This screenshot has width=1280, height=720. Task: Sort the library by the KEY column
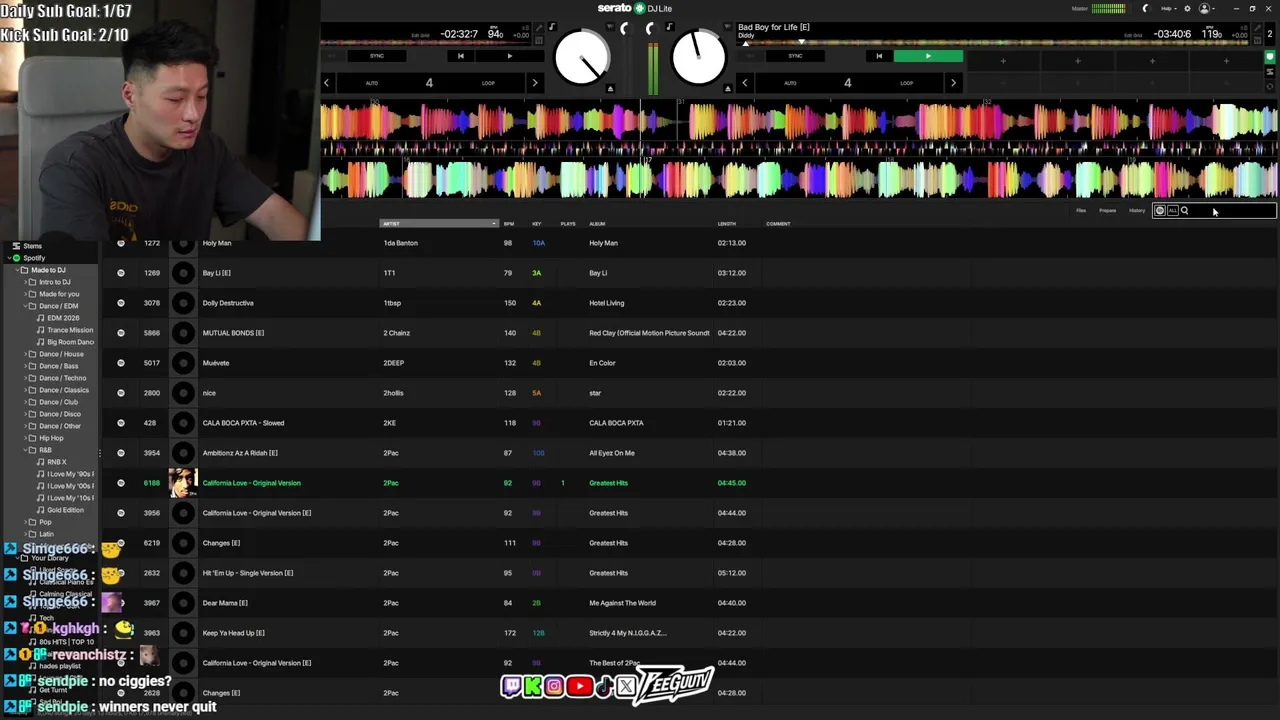pyautogui.click(x=536, y=224)
